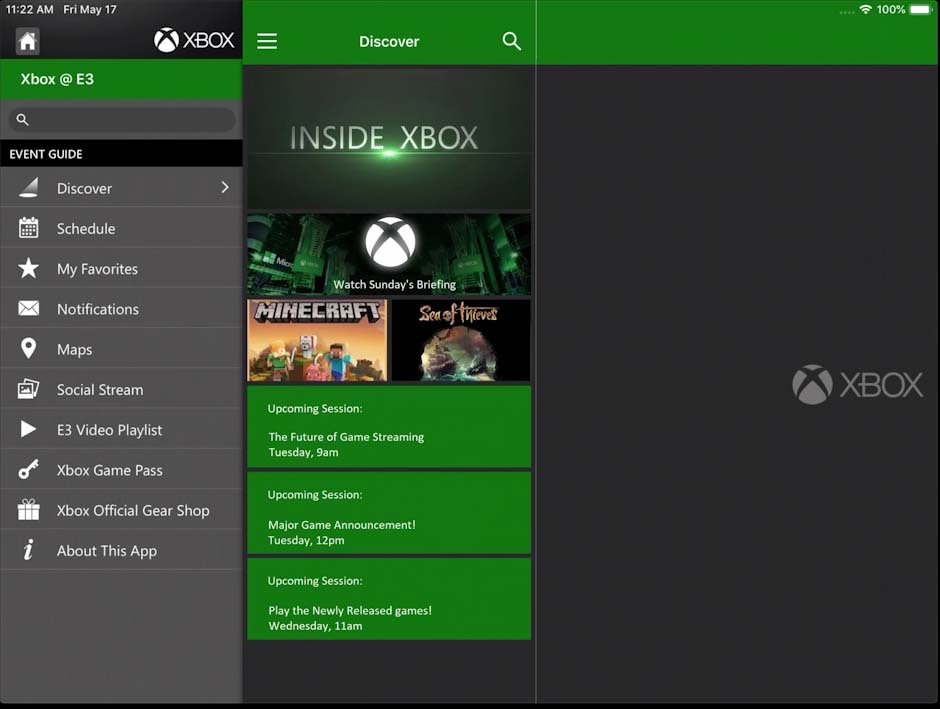Click the About This App info icon
This screenshot has height=709, width=940.
tap(28, 550)
